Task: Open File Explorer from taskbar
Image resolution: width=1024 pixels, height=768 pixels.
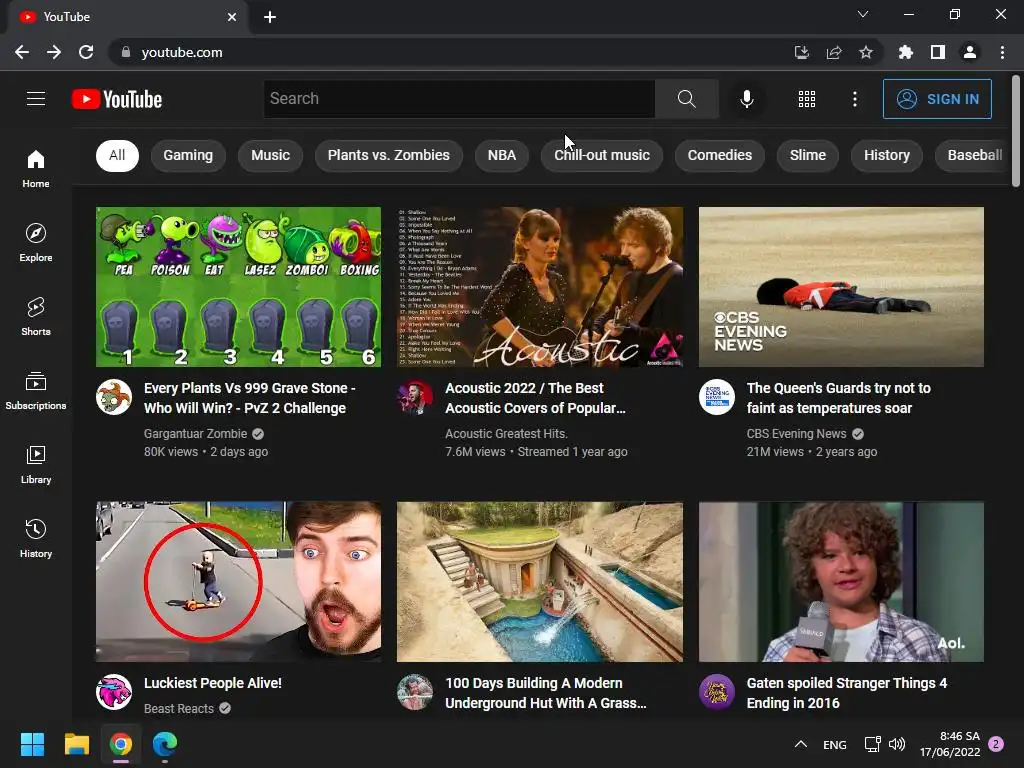Action: pyautogui.click(x=76, y=744)
